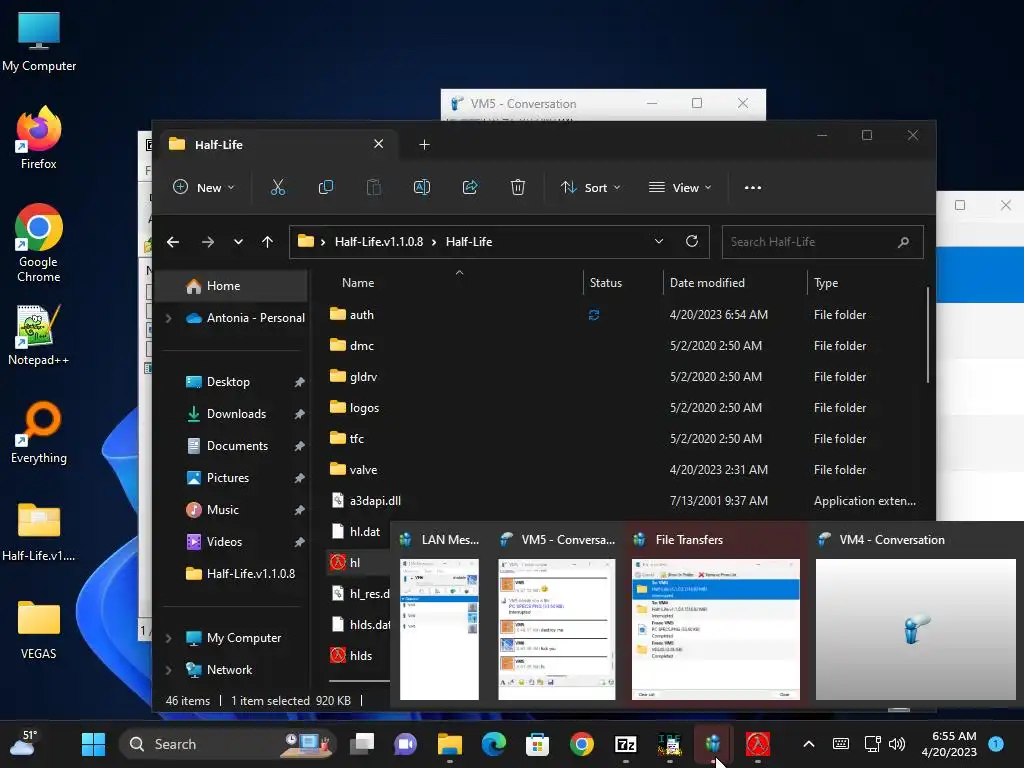Select My Computer desktop icon
The image size is (1024, 768).
point(39,42)
